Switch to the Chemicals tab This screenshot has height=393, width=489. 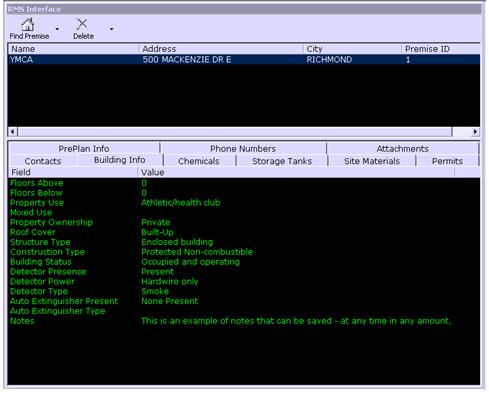pyautogui.click(x=199, y=161)
